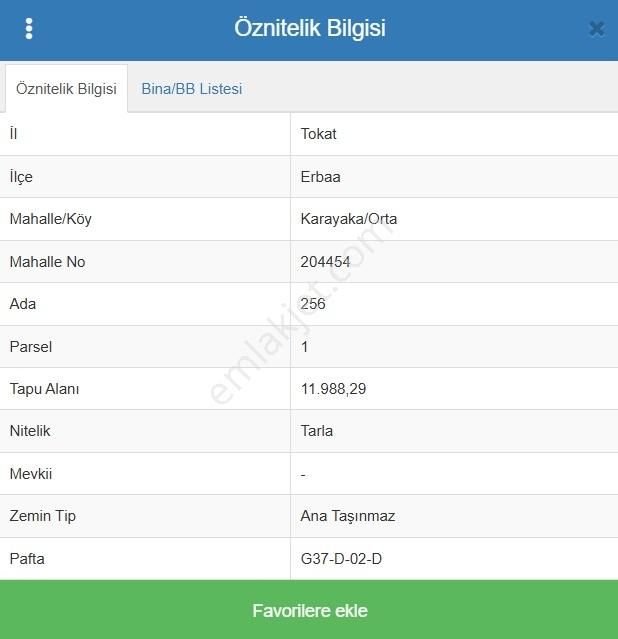Select the Tapu Alanı value 11.988,29

pyautogui.click(x=333, y=389)
